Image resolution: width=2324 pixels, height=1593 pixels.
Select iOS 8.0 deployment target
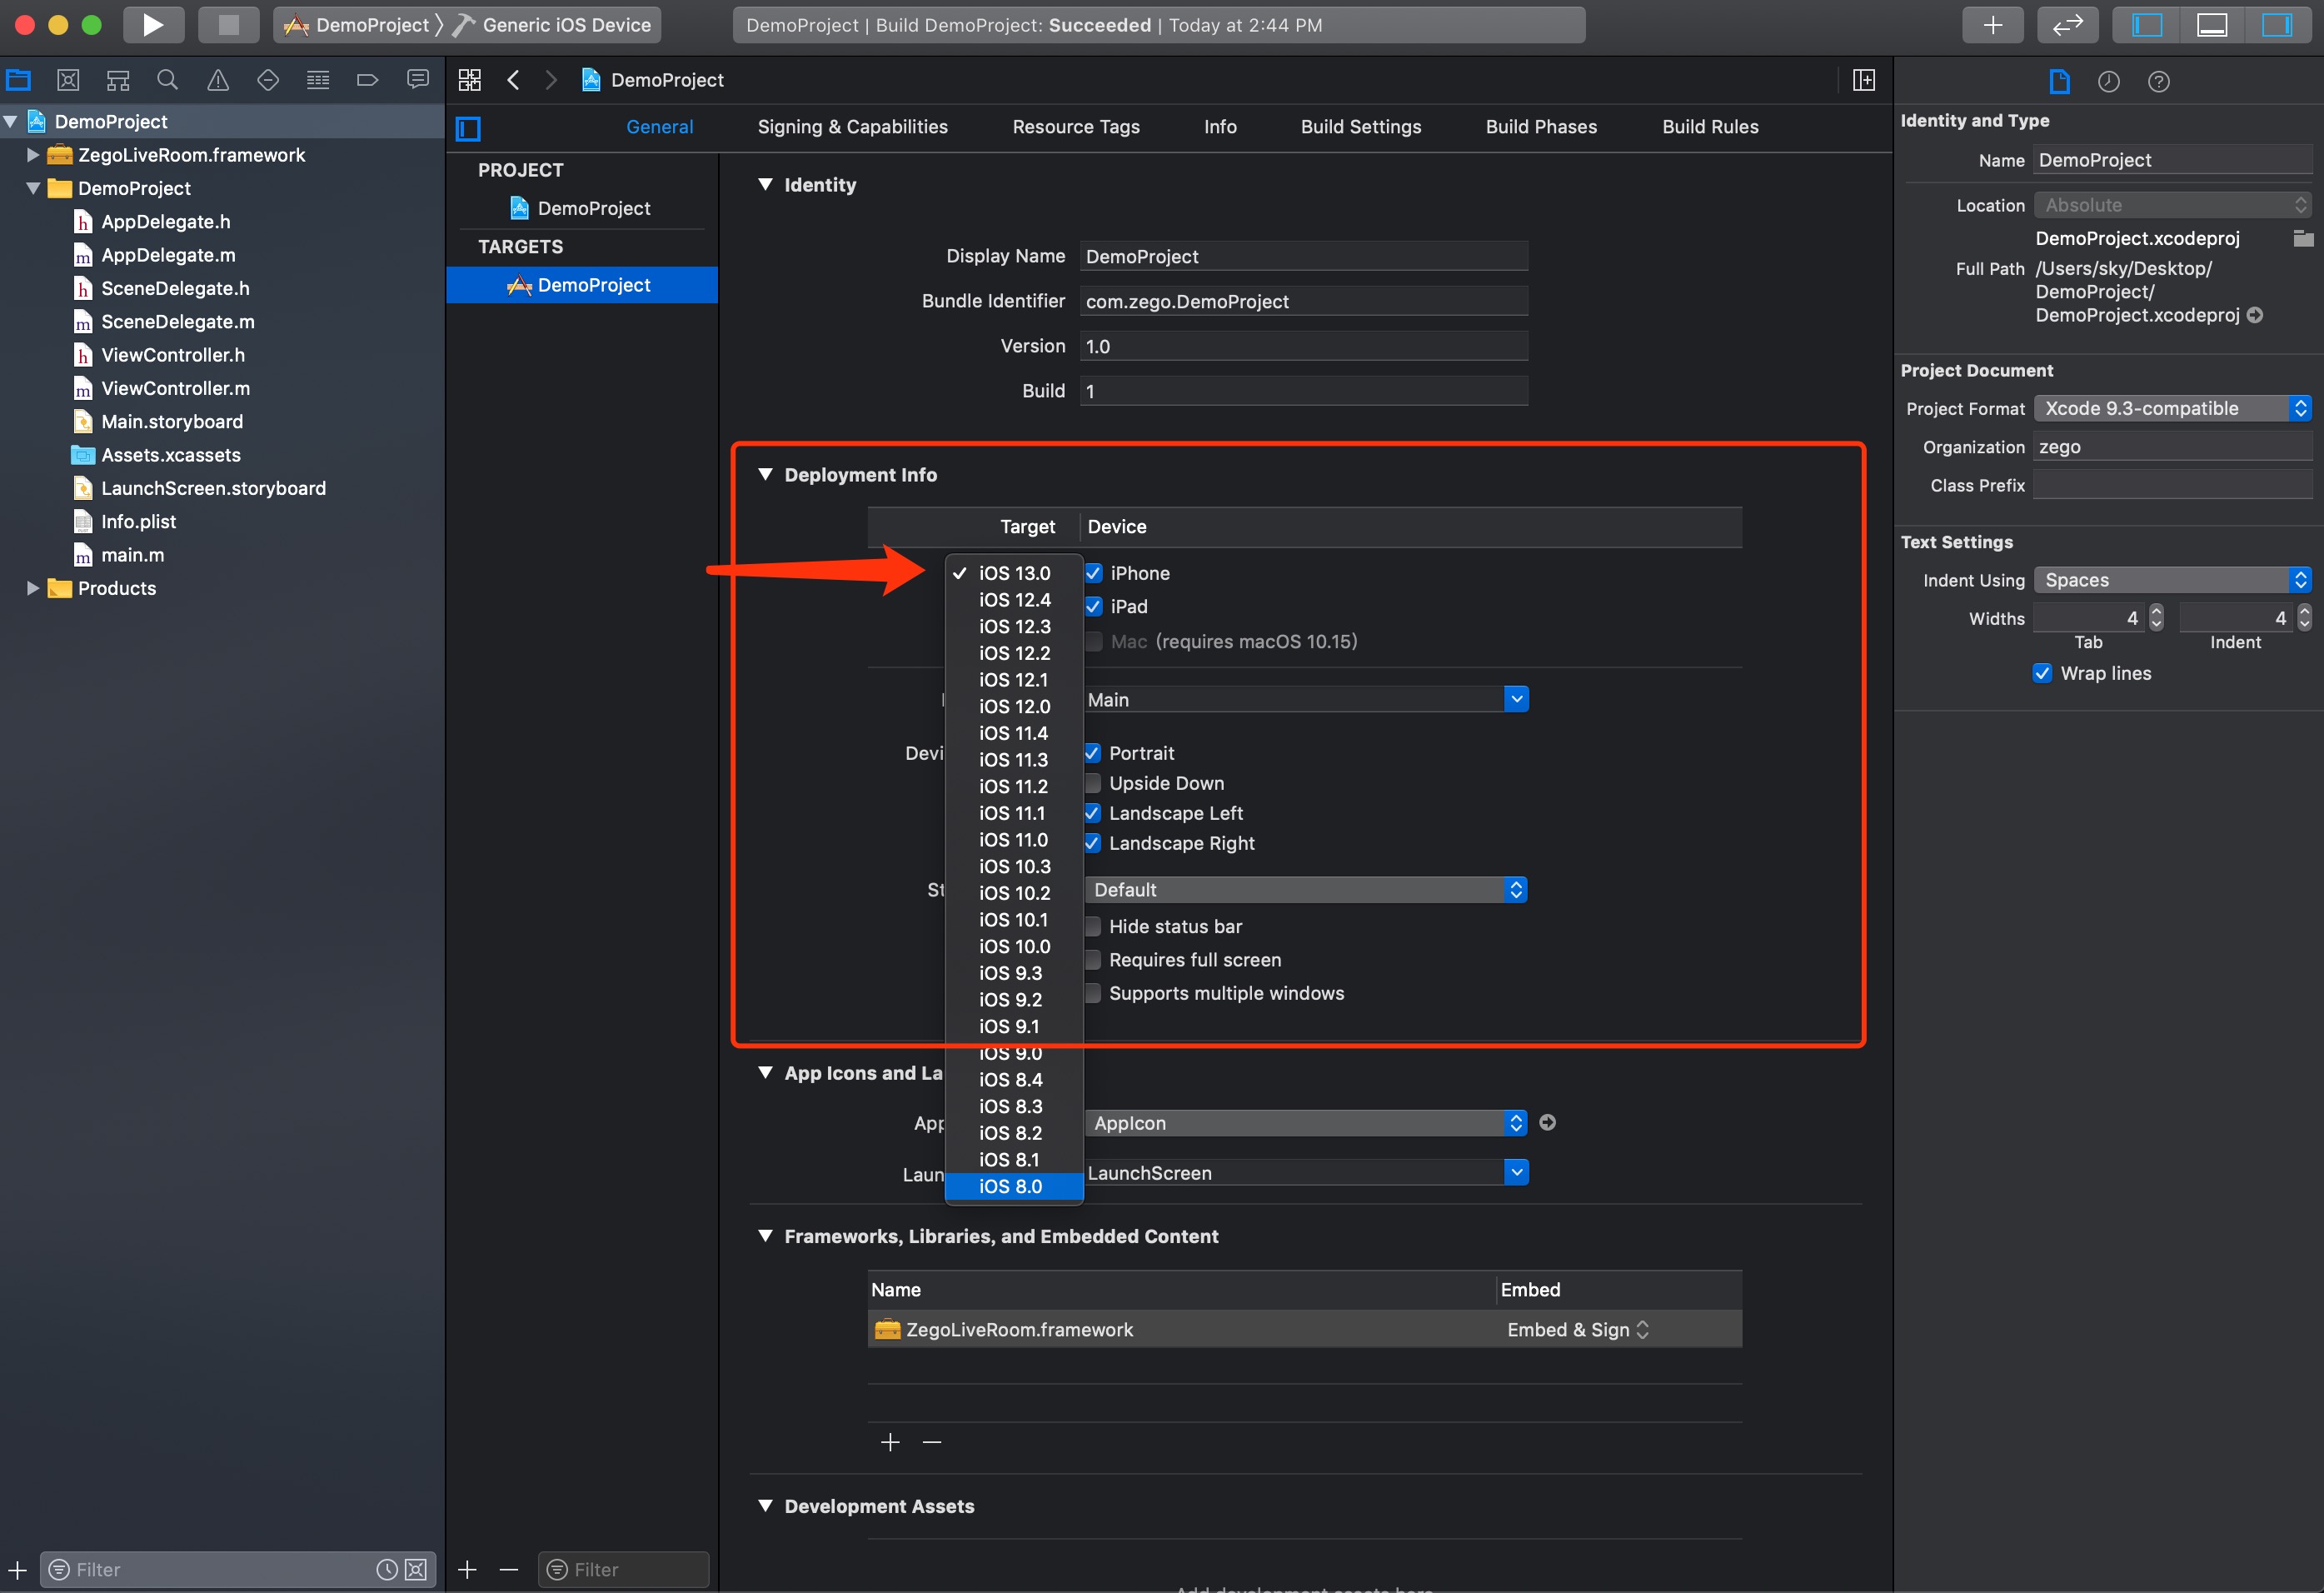1014,1186
